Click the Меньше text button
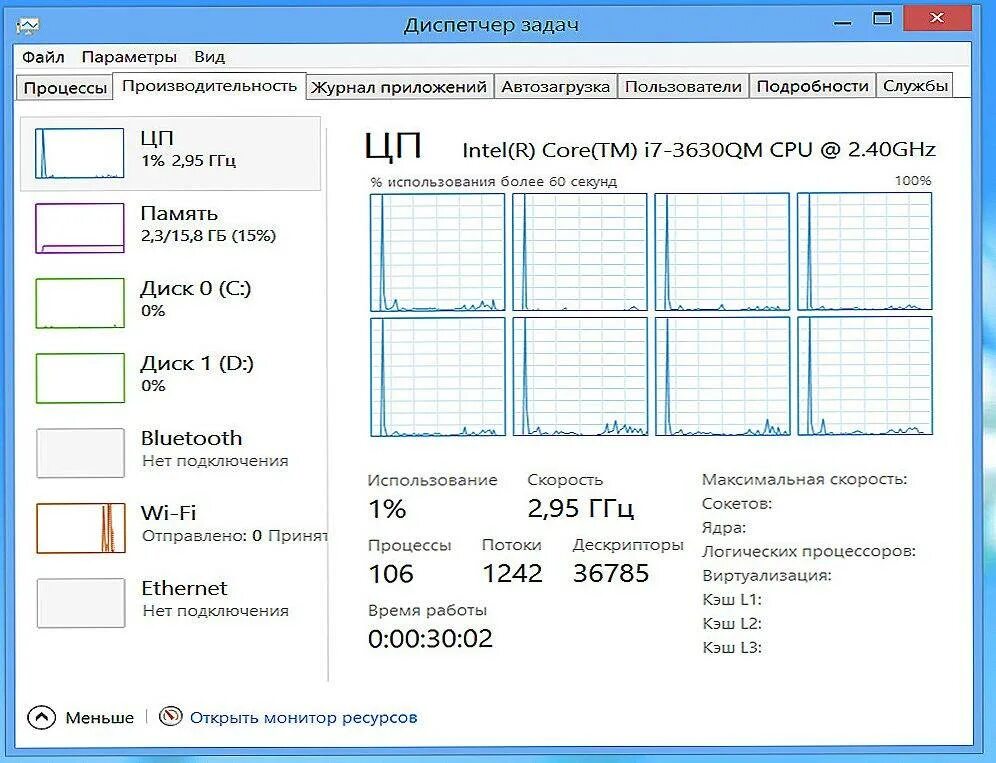The height and width of the screenshot is (763, 996). pos(100,718)
